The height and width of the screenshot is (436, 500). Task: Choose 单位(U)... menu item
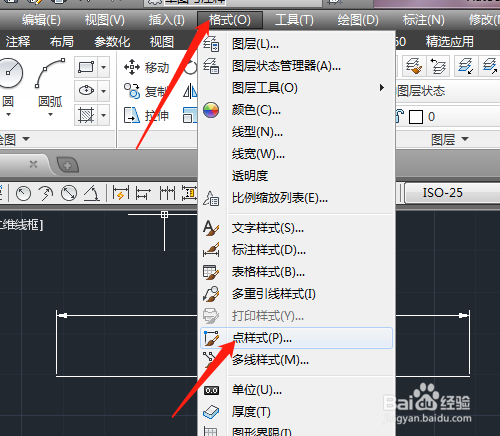click(x=296, y=390)
